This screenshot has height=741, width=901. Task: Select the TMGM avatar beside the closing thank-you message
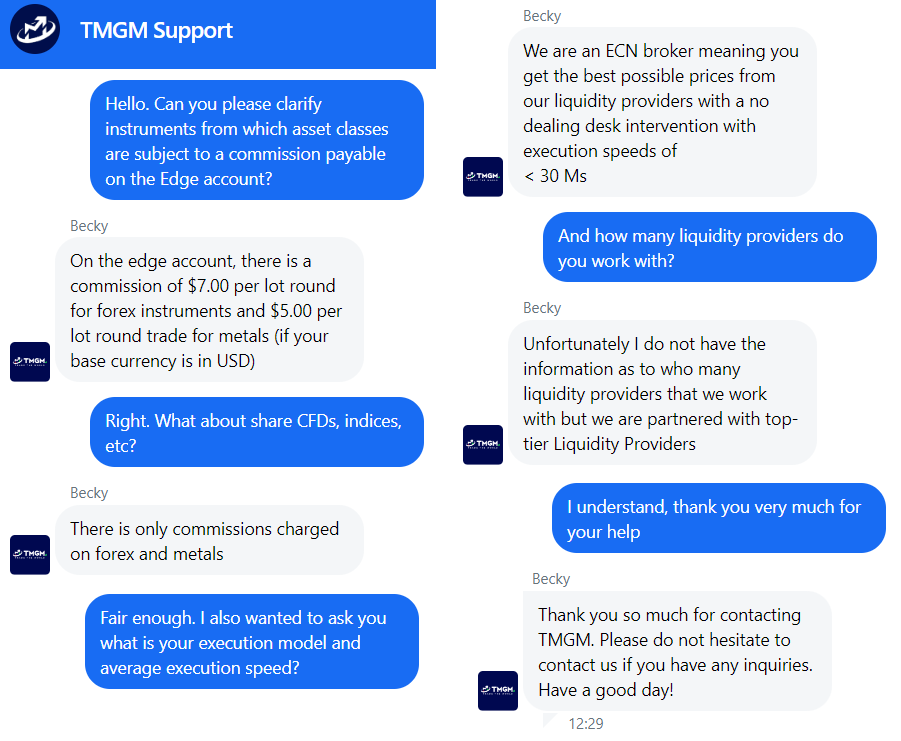pos(498,690)
